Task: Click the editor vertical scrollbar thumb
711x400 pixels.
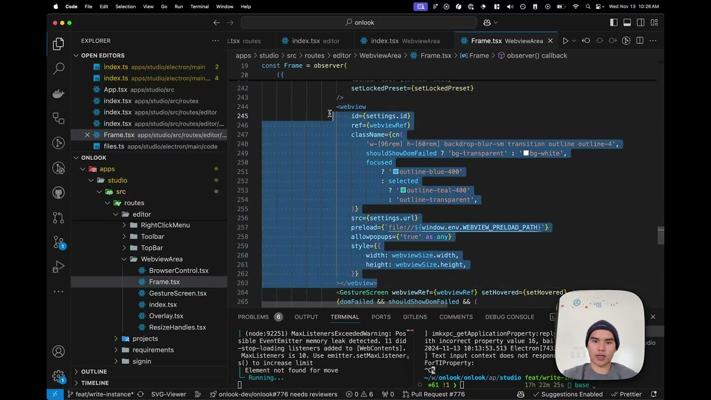Action: [661, 235]
